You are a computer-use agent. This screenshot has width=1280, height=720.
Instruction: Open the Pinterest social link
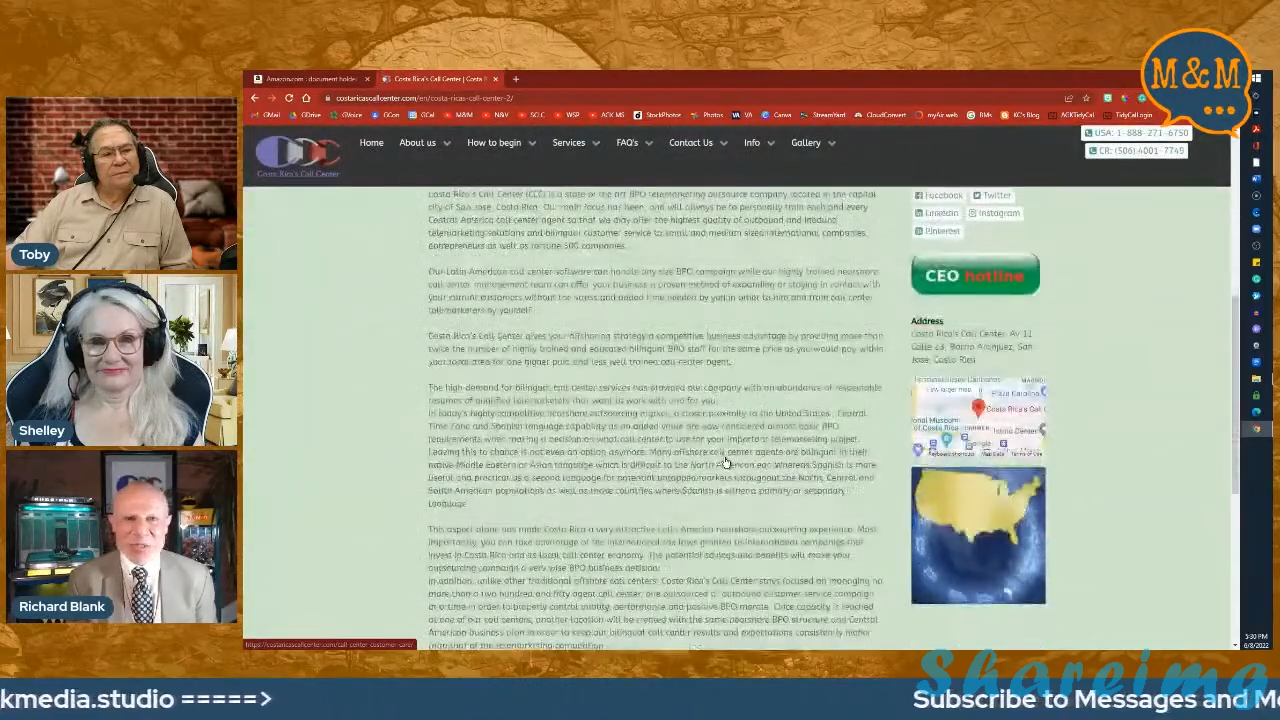coord(937,231)
